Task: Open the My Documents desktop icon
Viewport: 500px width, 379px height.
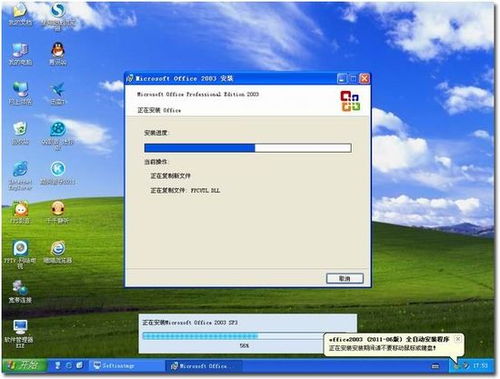Action: click(x=20, y=13)
